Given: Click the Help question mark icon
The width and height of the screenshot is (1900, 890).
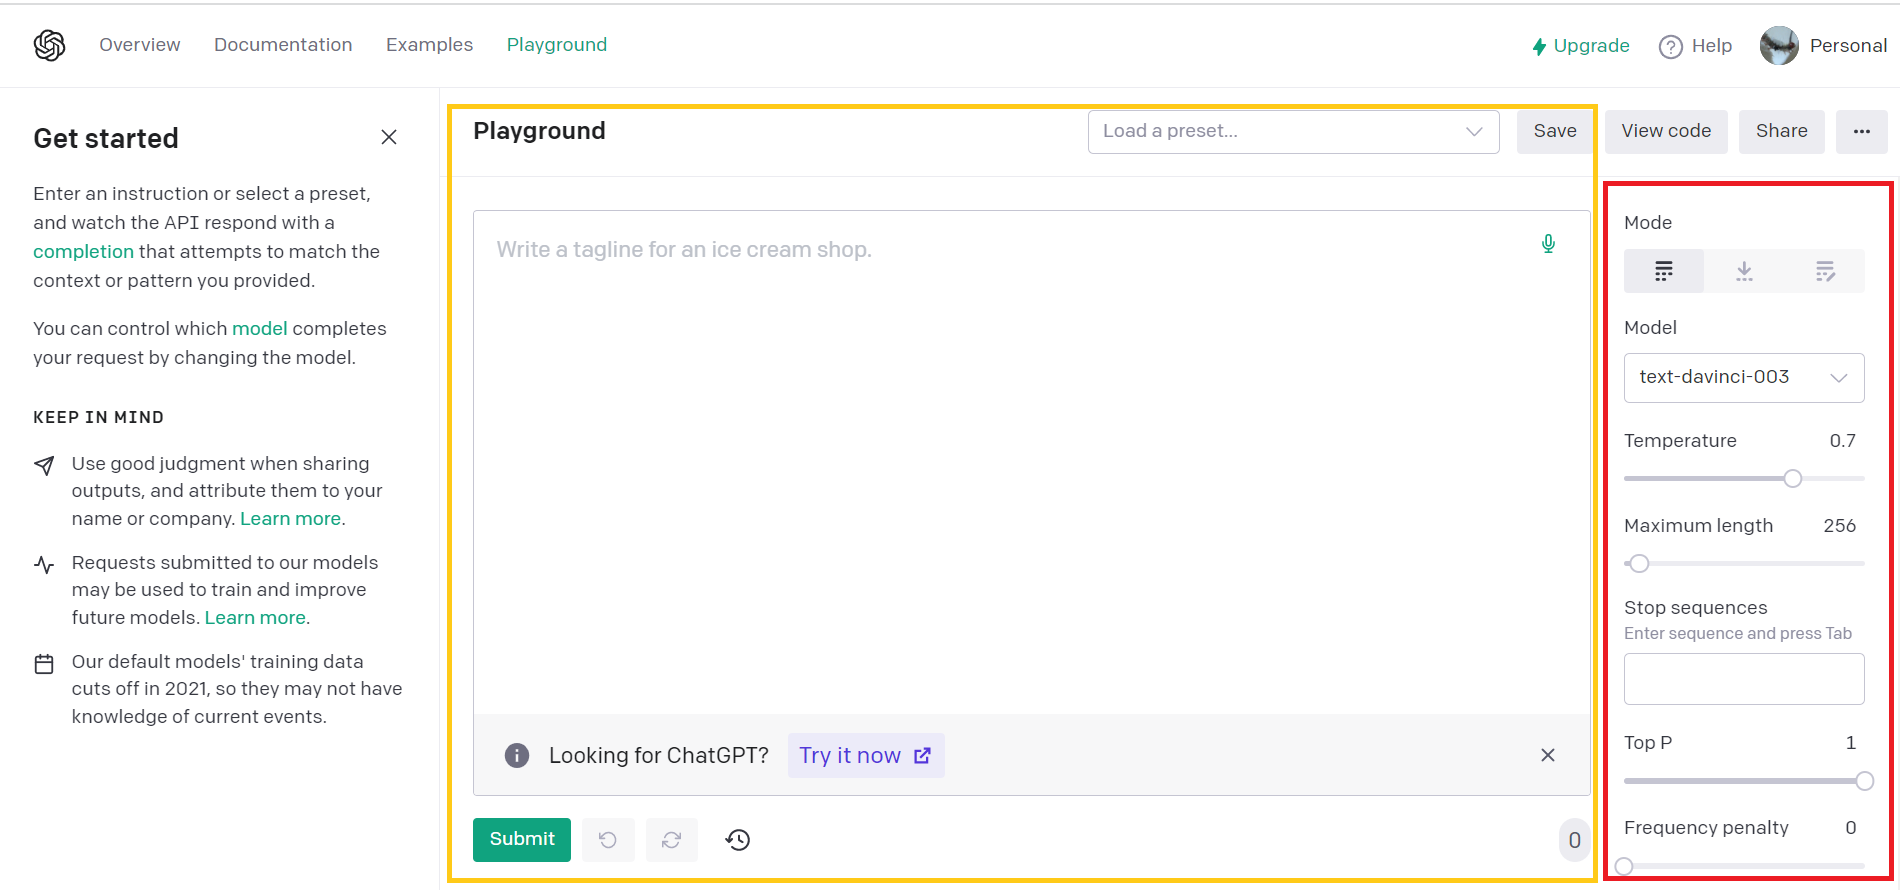Looking at the screenshot, I should [1670, 46].
